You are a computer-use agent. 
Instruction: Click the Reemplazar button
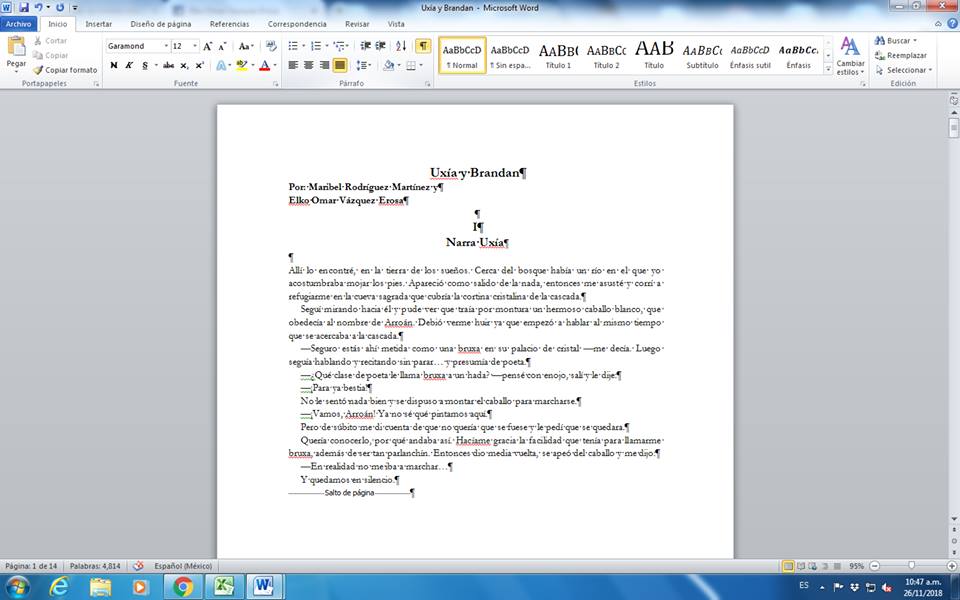tap(906, 55)
